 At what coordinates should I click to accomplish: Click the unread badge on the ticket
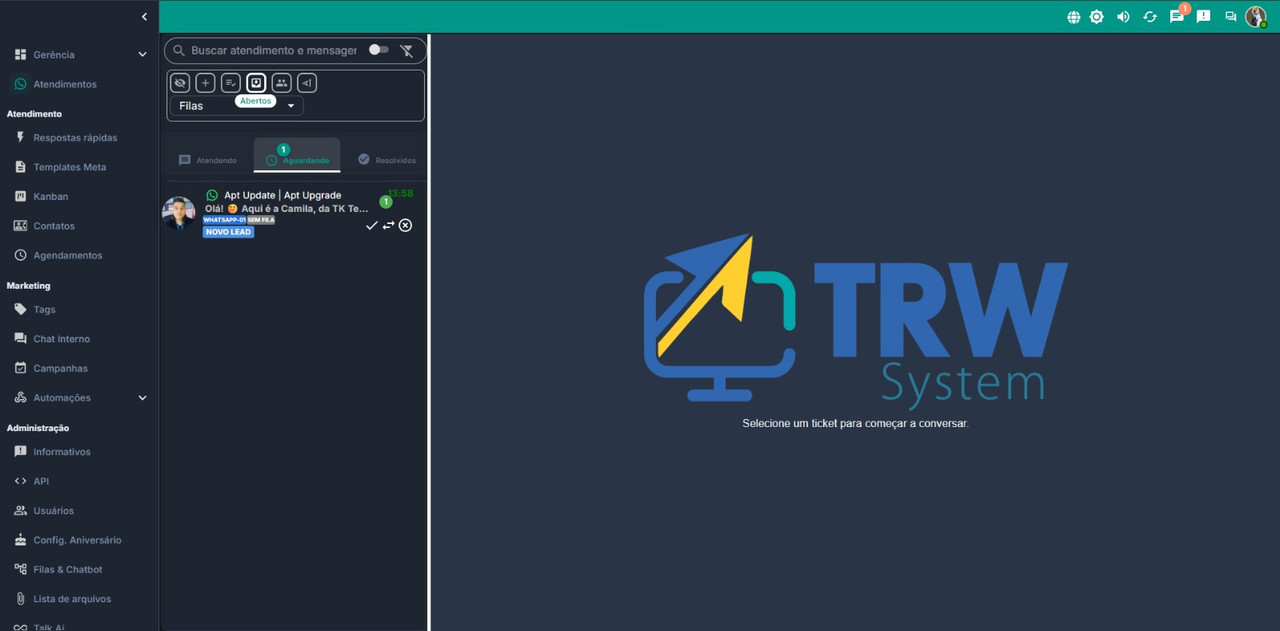pos(386,202)
